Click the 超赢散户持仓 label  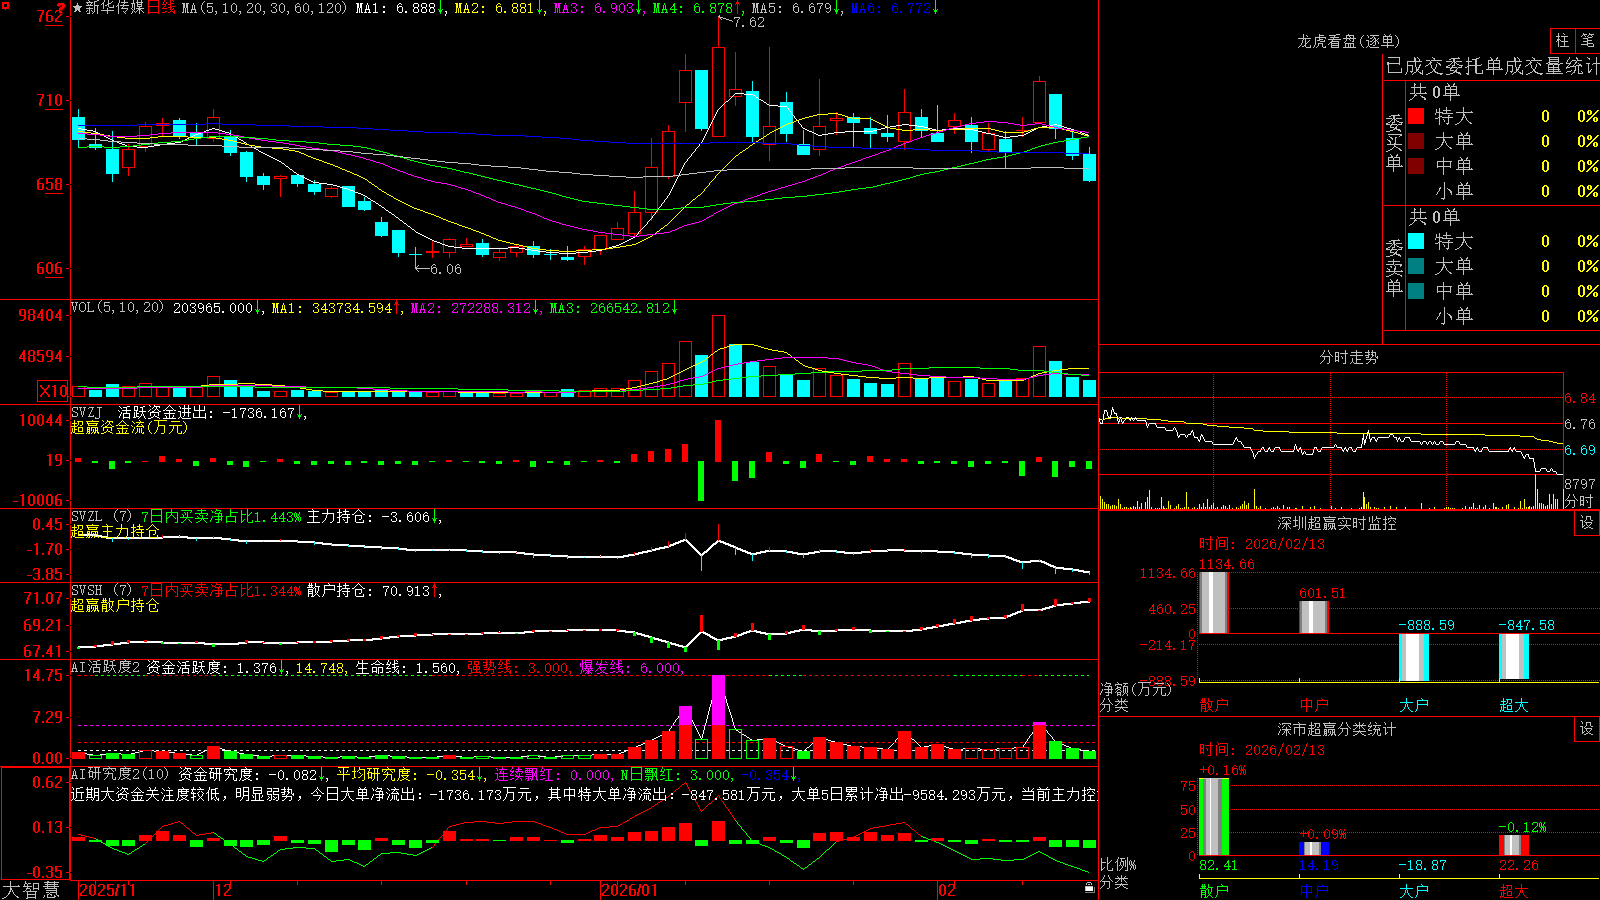tap(115, 605)
